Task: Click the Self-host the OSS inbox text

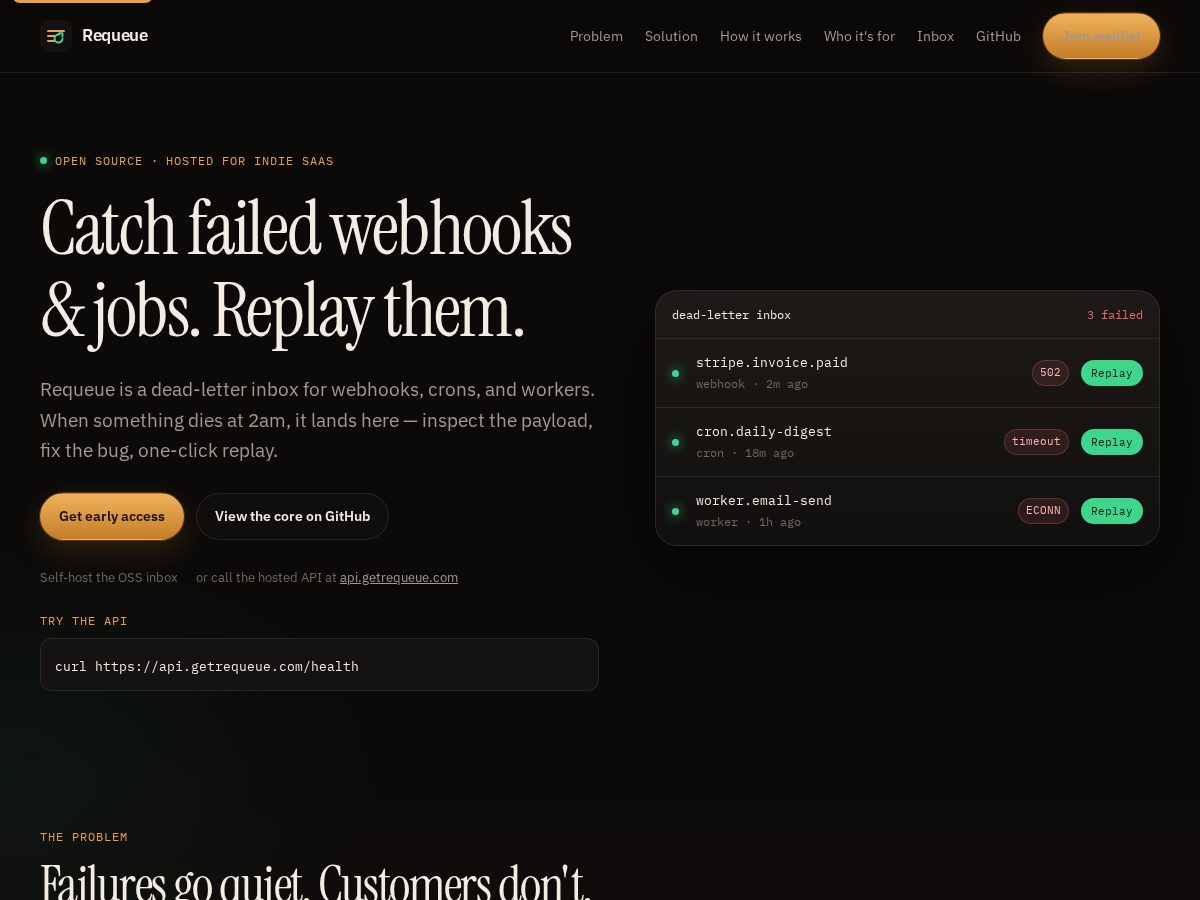Action: point(109,577)
